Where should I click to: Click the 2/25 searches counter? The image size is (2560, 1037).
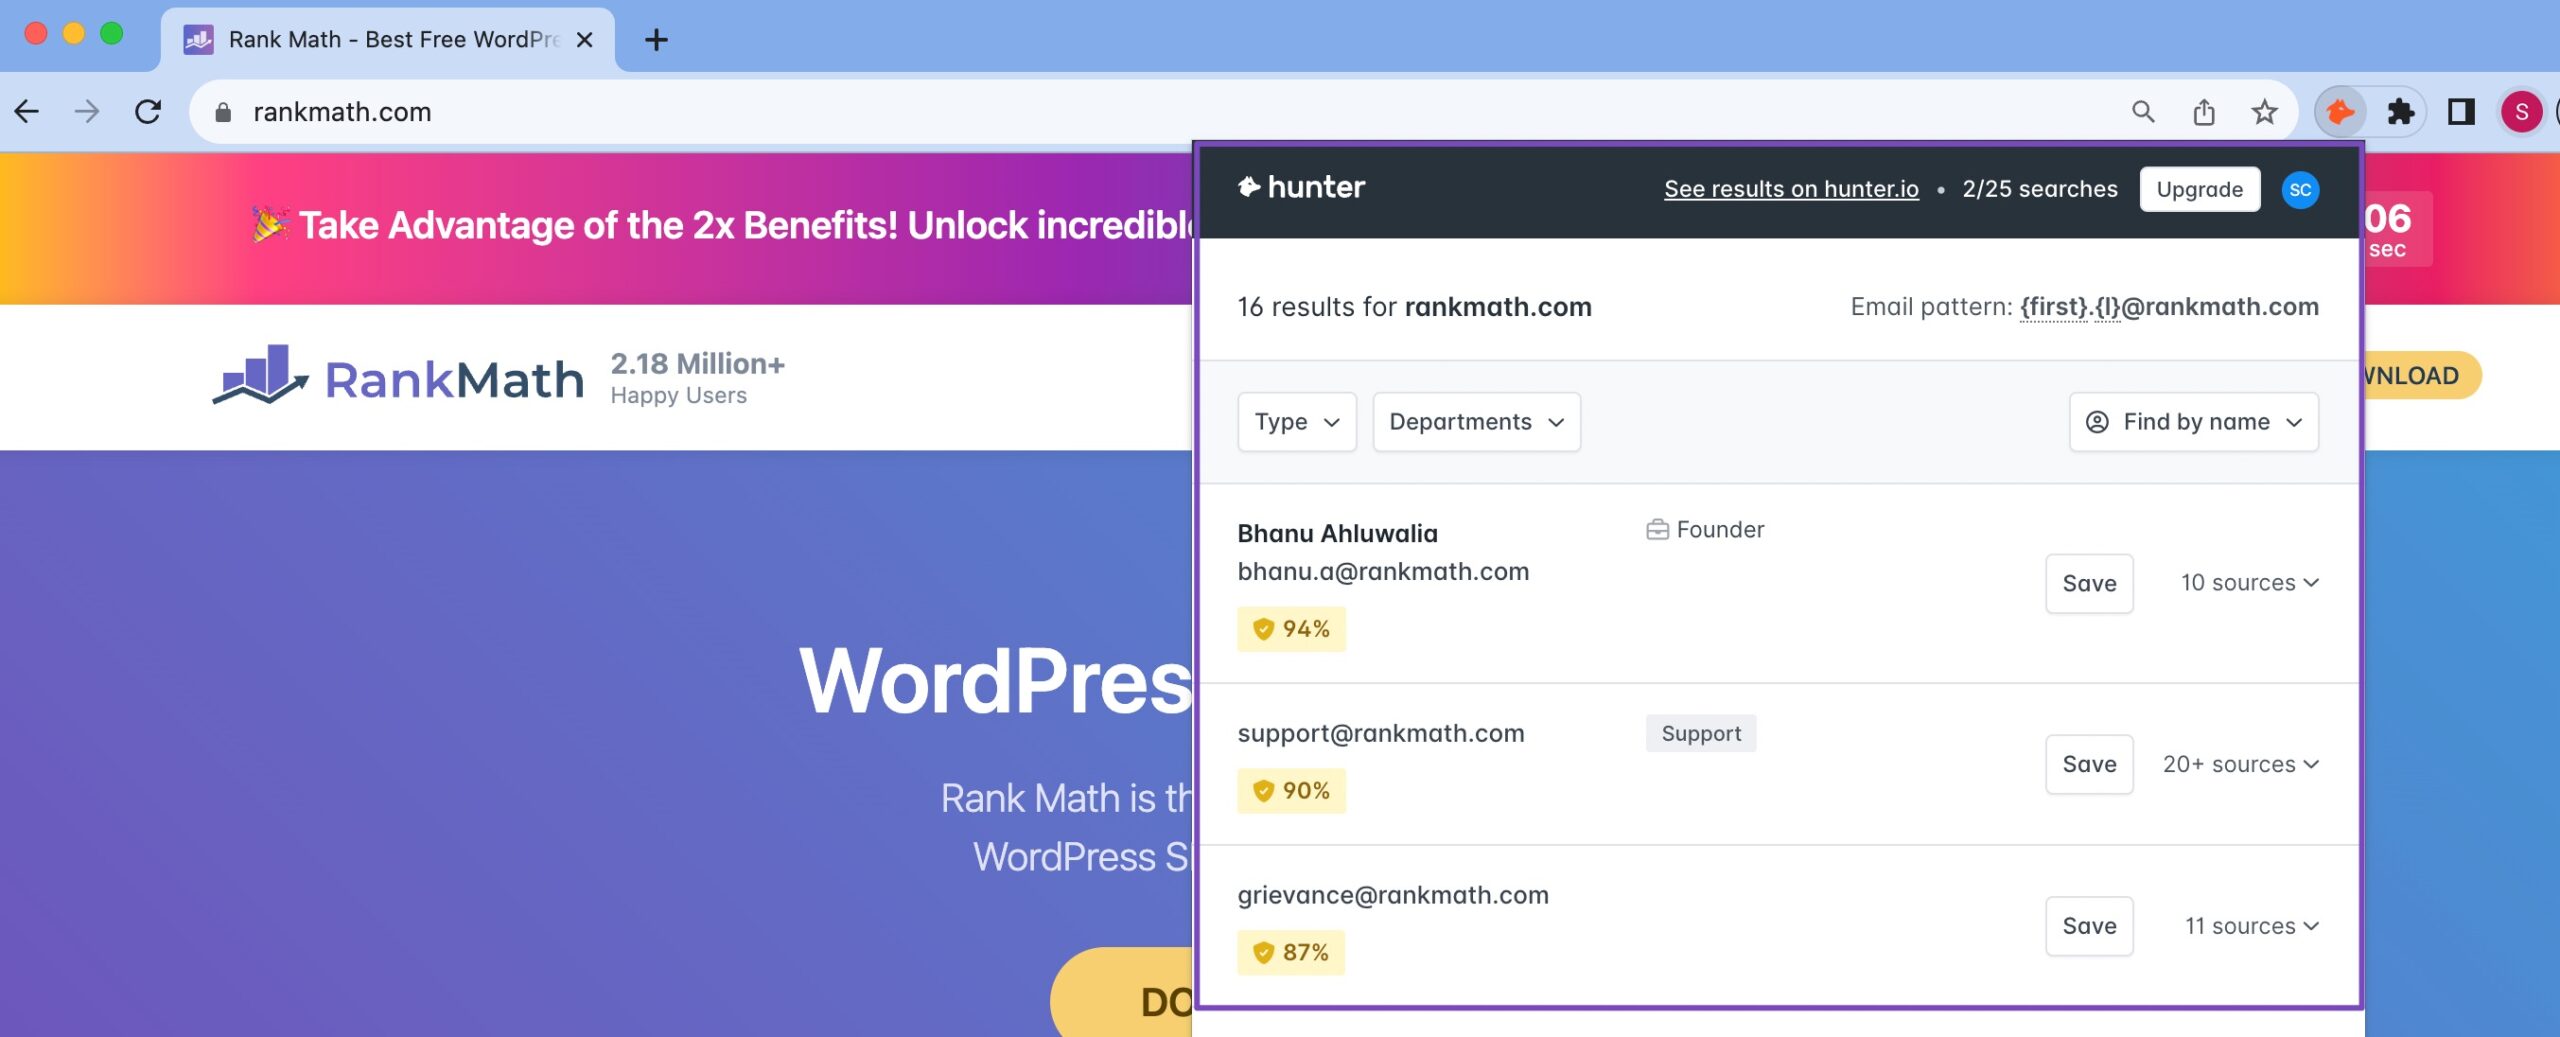pyautogui.click(x=2039, y=189)
